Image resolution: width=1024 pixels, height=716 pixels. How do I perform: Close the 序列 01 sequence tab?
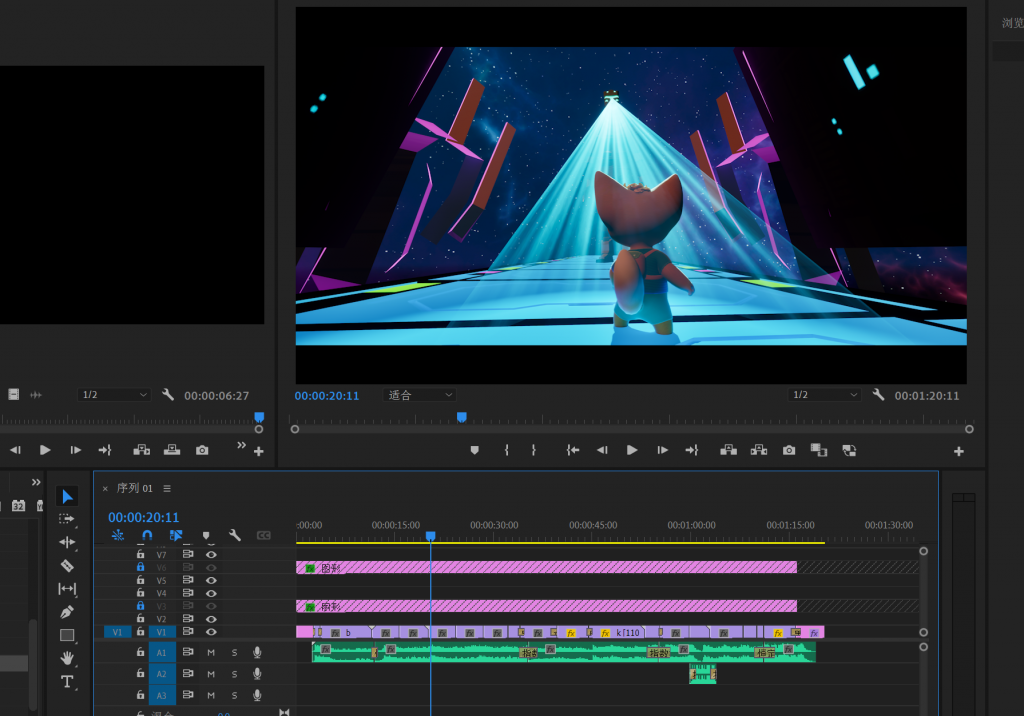coord(105,488)
